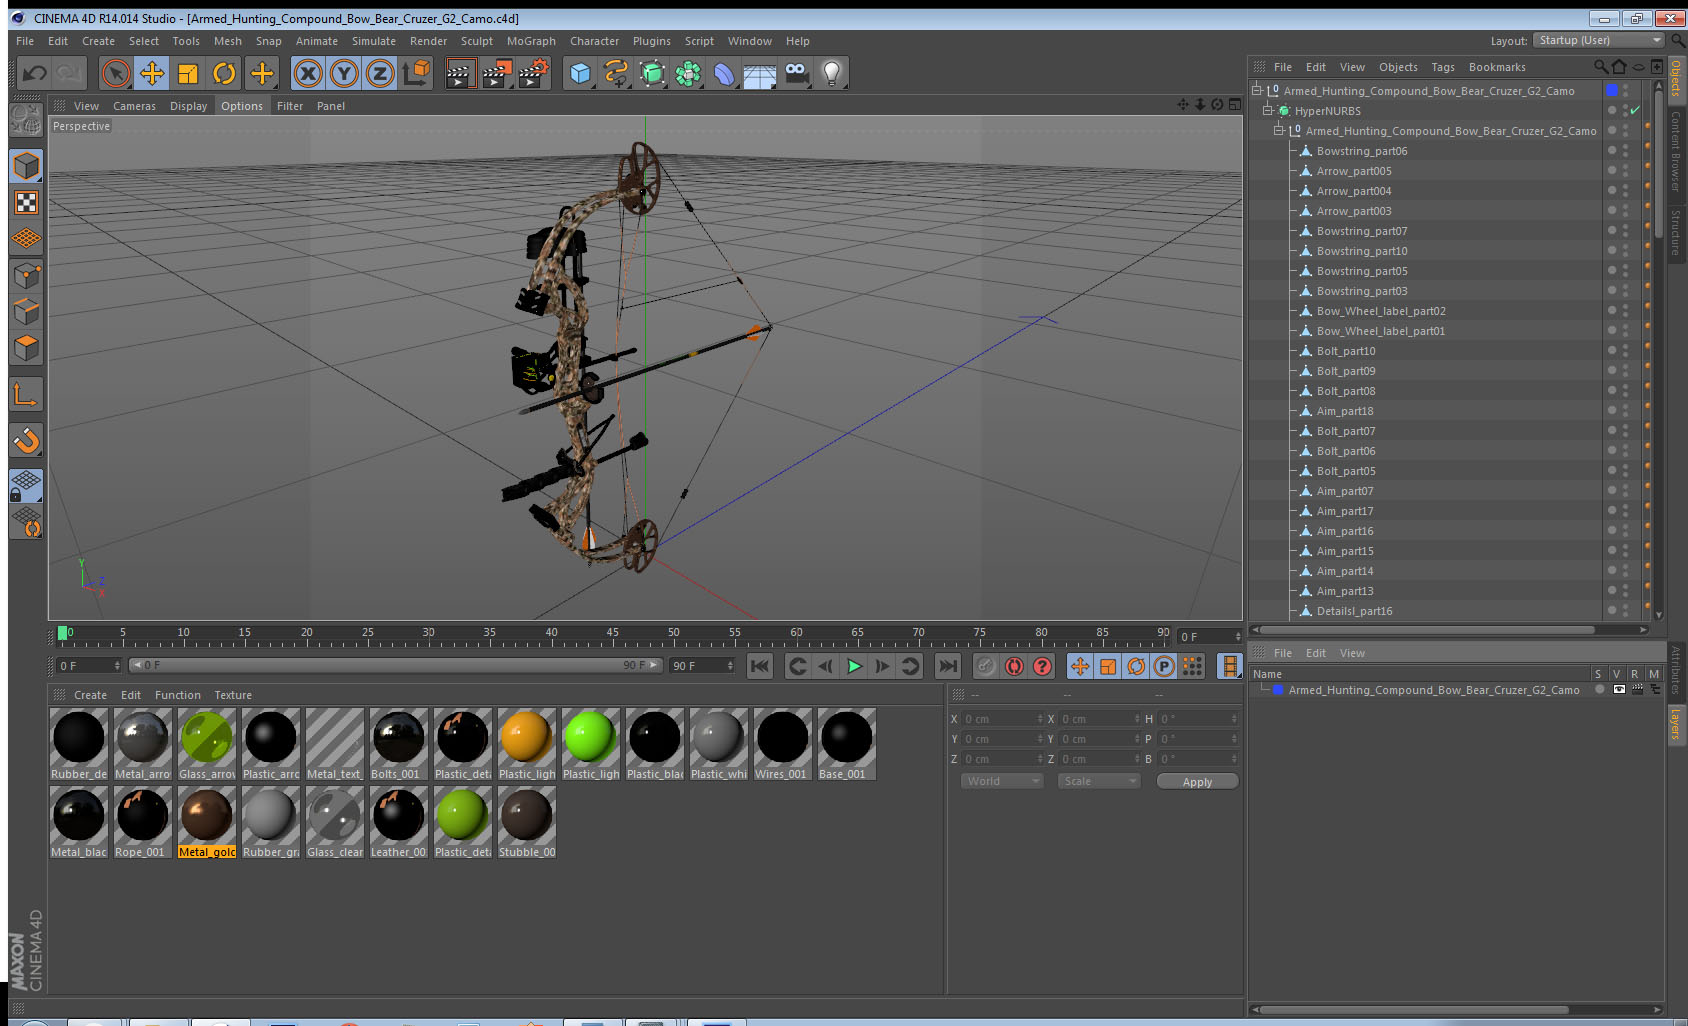Viewport: 1688px width, 1026px height.
Task: Enable Axis mode icon
Action: tap(26, 394)
